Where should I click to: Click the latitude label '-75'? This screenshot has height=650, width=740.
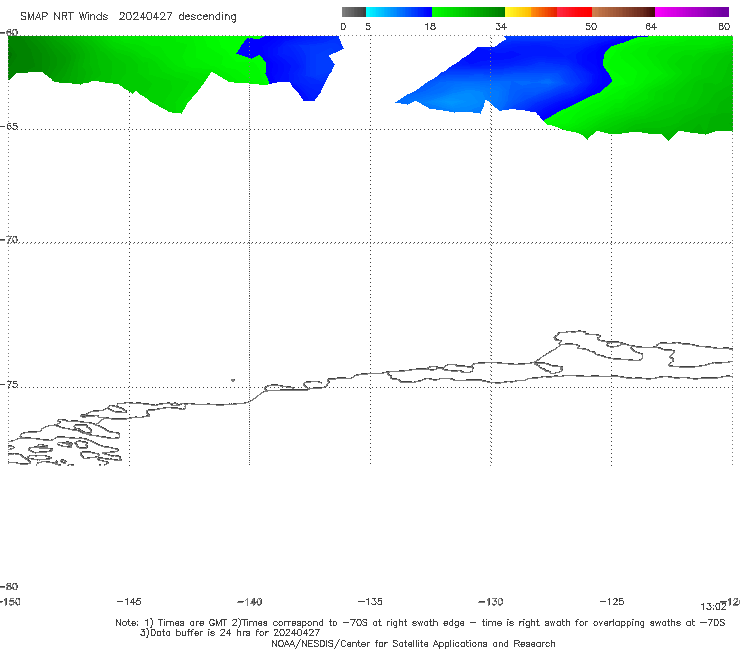pos(9,384)
